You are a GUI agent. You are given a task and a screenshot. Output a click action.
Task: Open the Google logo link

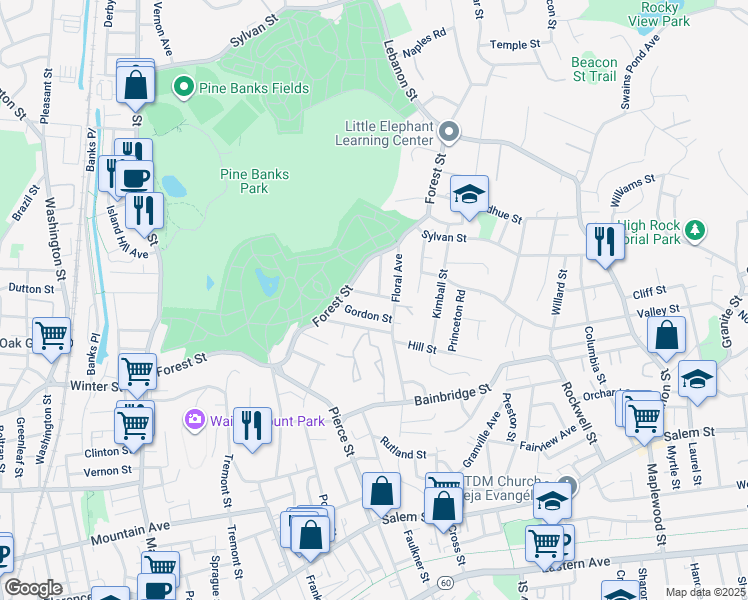[33, 587]
